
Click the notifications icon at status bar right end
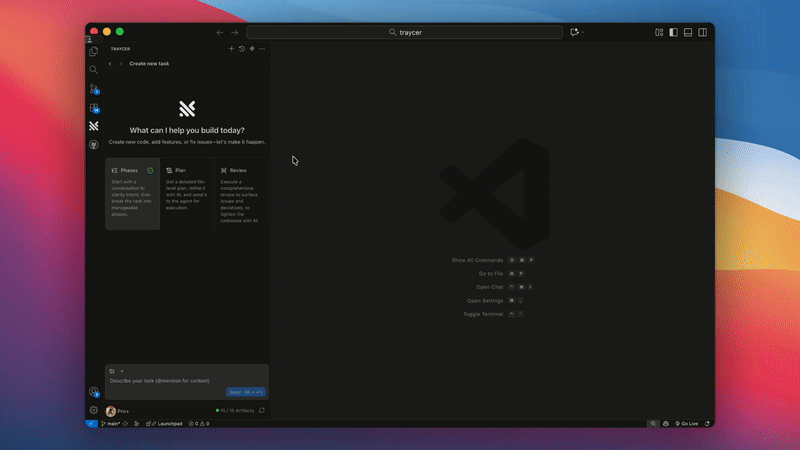[707, 423]
